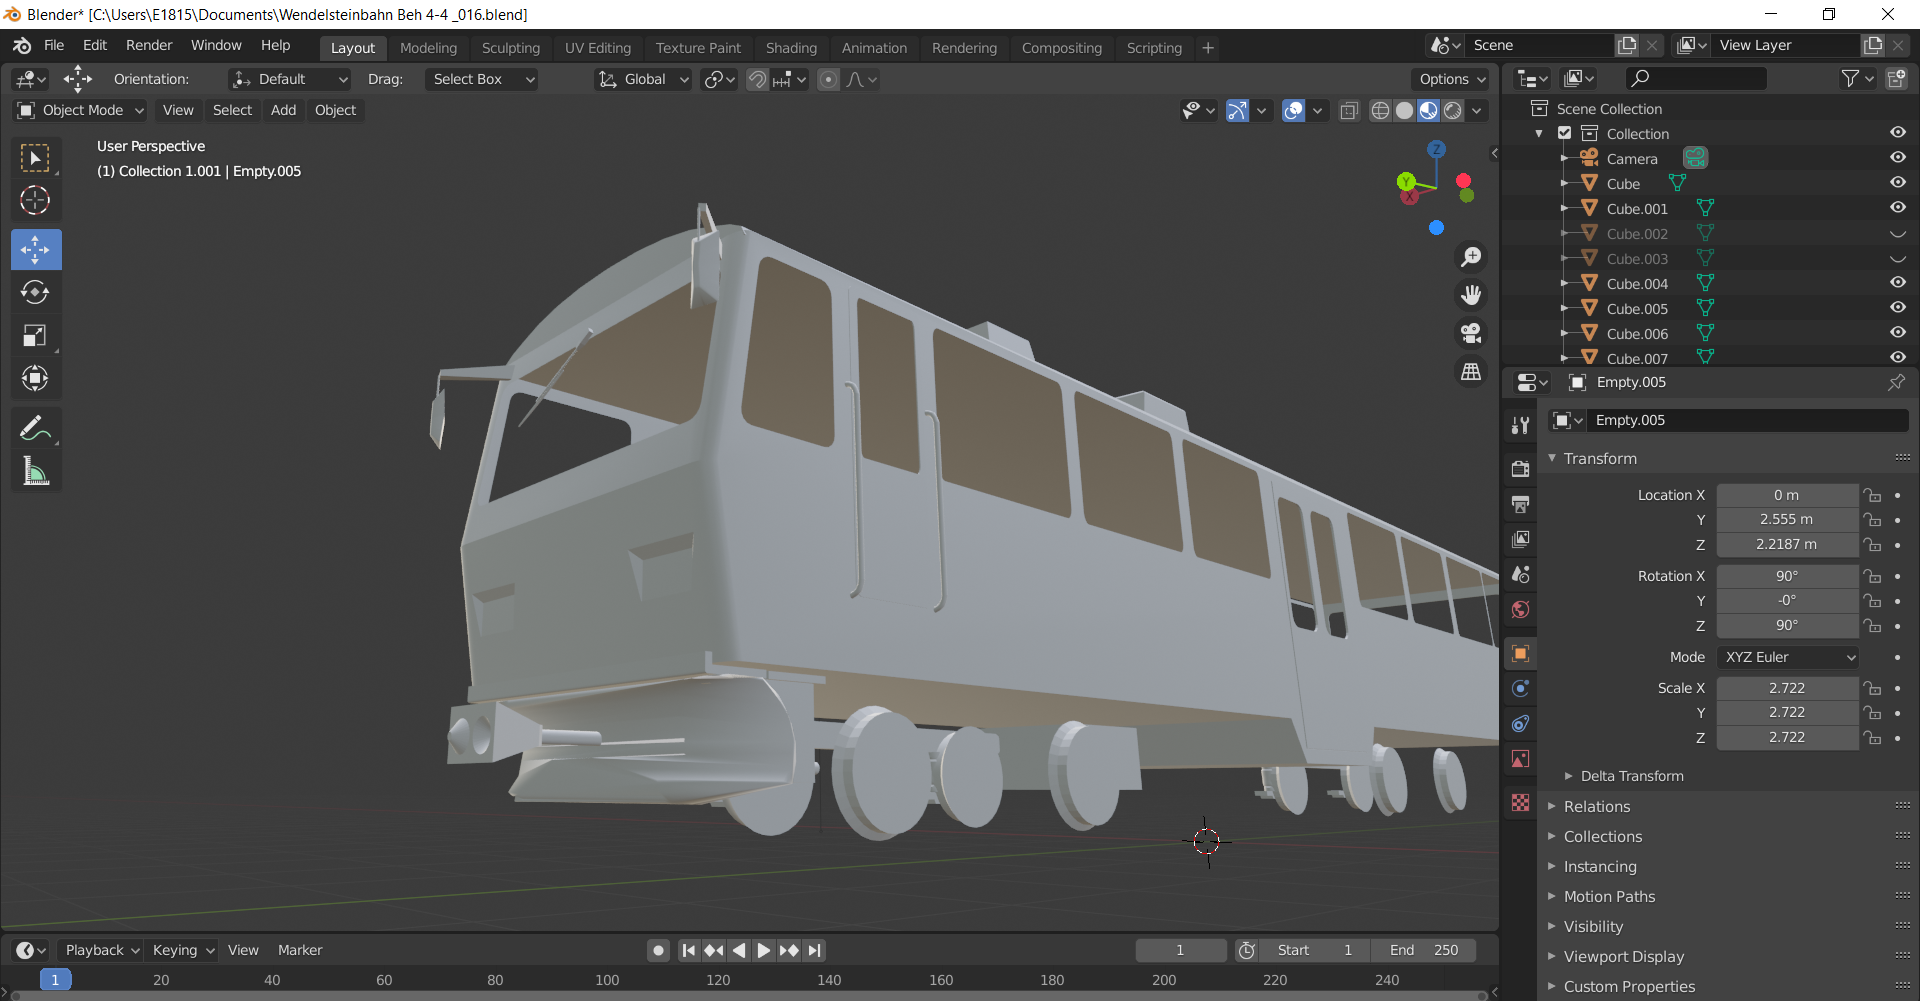Choose the Measure tool
1920x1001 pixels.
(35, 471)
